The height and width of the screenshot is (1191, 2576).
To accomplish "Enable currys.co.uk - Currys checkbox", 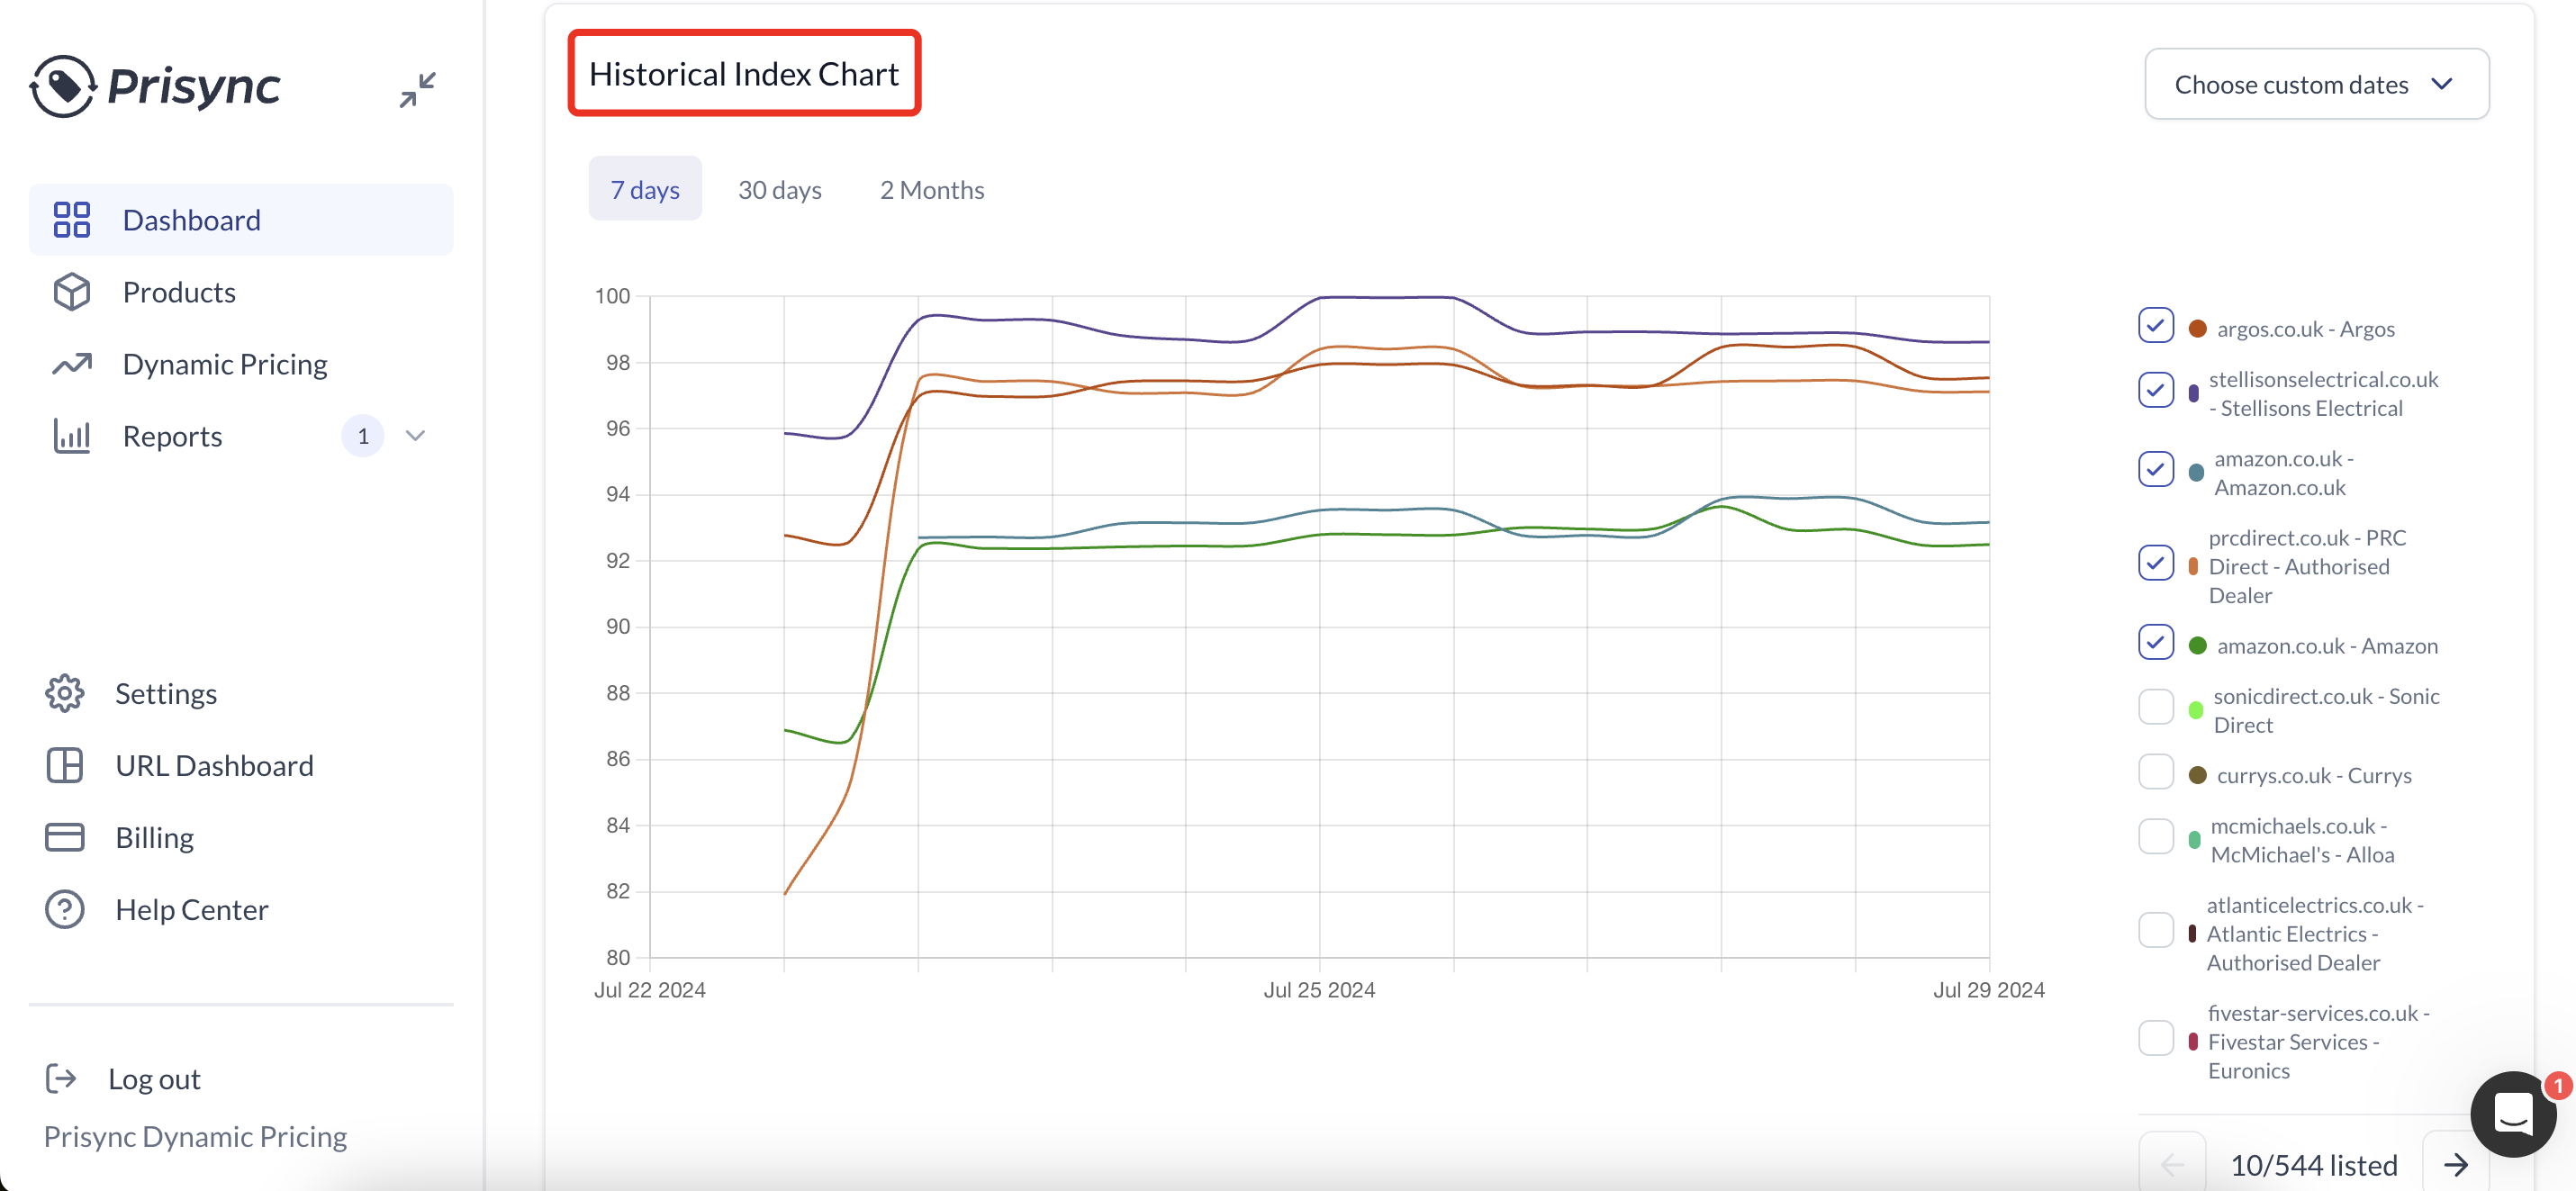I will coord(2156,771).
